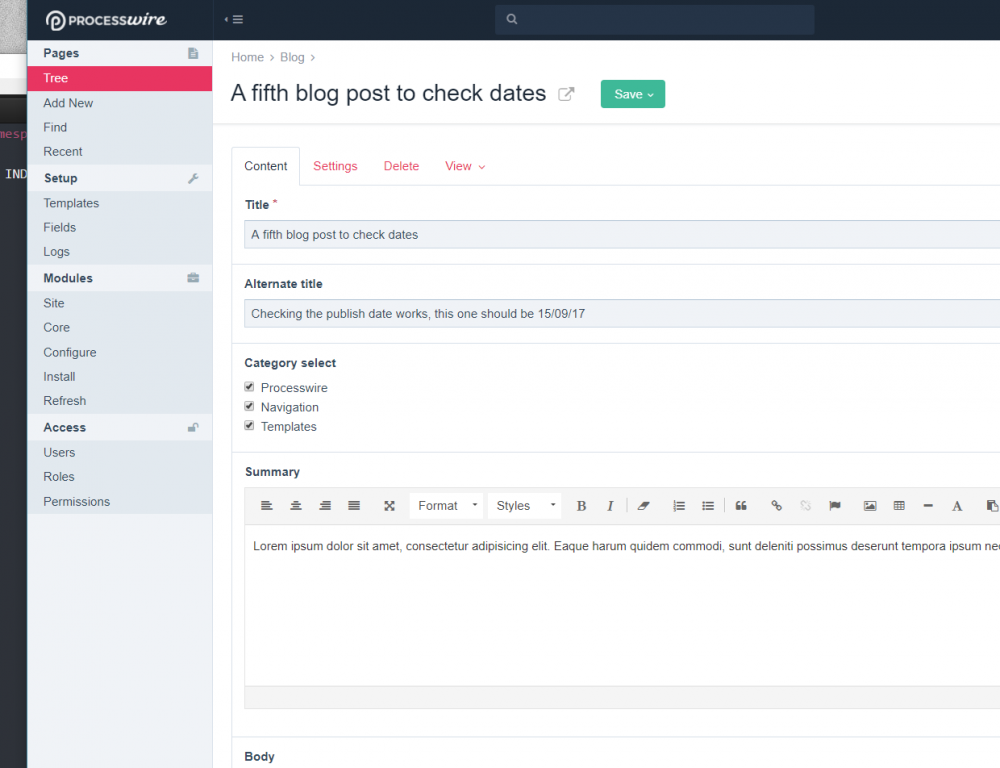Viewport: 1000px width, 768px height.
Task: Click the insert table icon
Action: [899, 506]
